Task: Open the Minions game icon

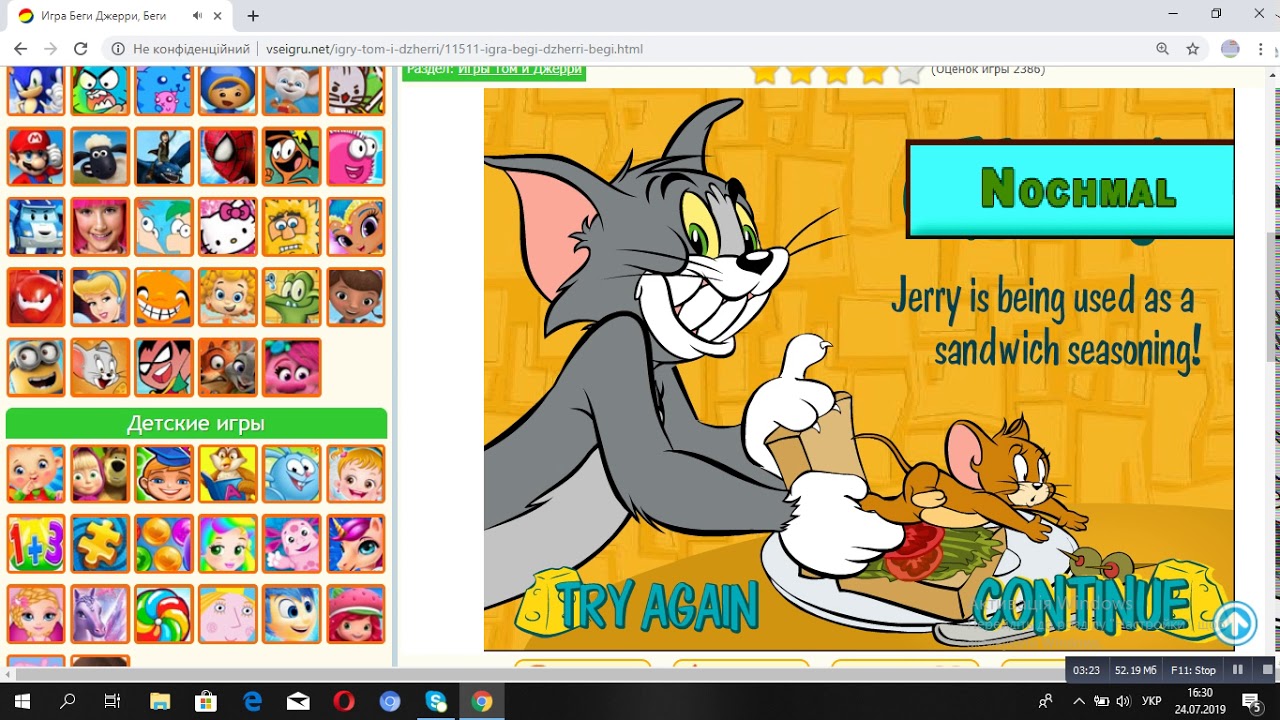Action: click(x=36, y=367)
